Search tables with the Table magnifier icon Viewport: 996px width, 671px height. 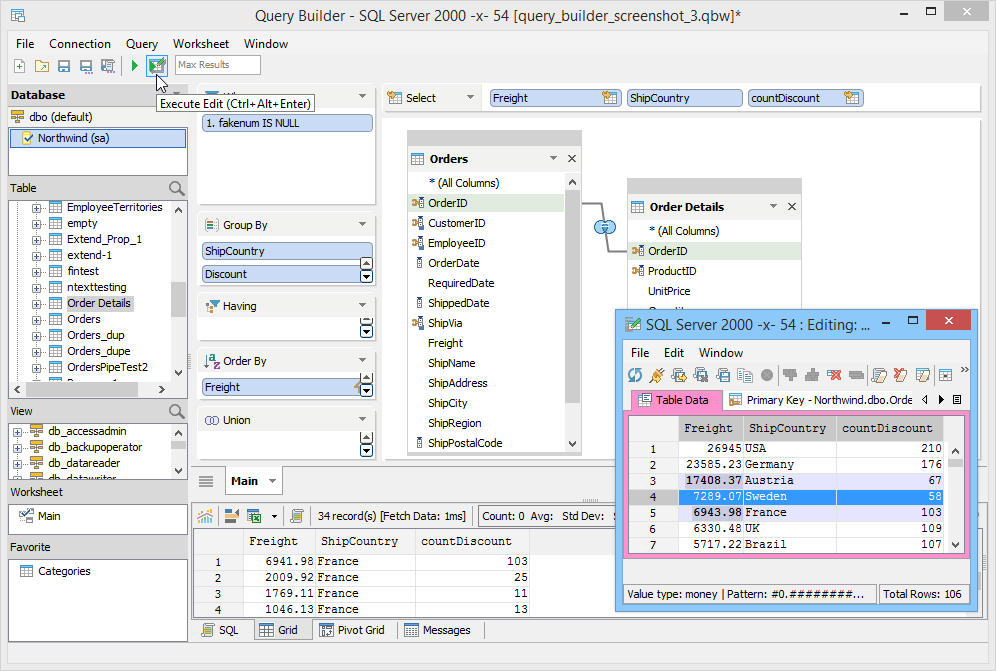pos(177,188)
